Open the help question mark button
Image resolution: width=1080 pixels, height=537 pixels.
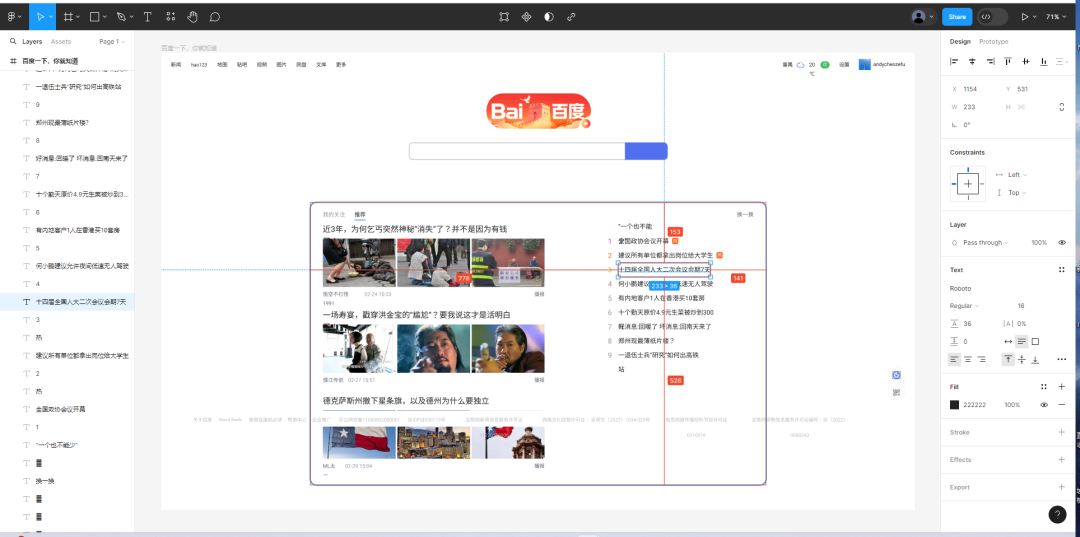tap(1057, 514)
